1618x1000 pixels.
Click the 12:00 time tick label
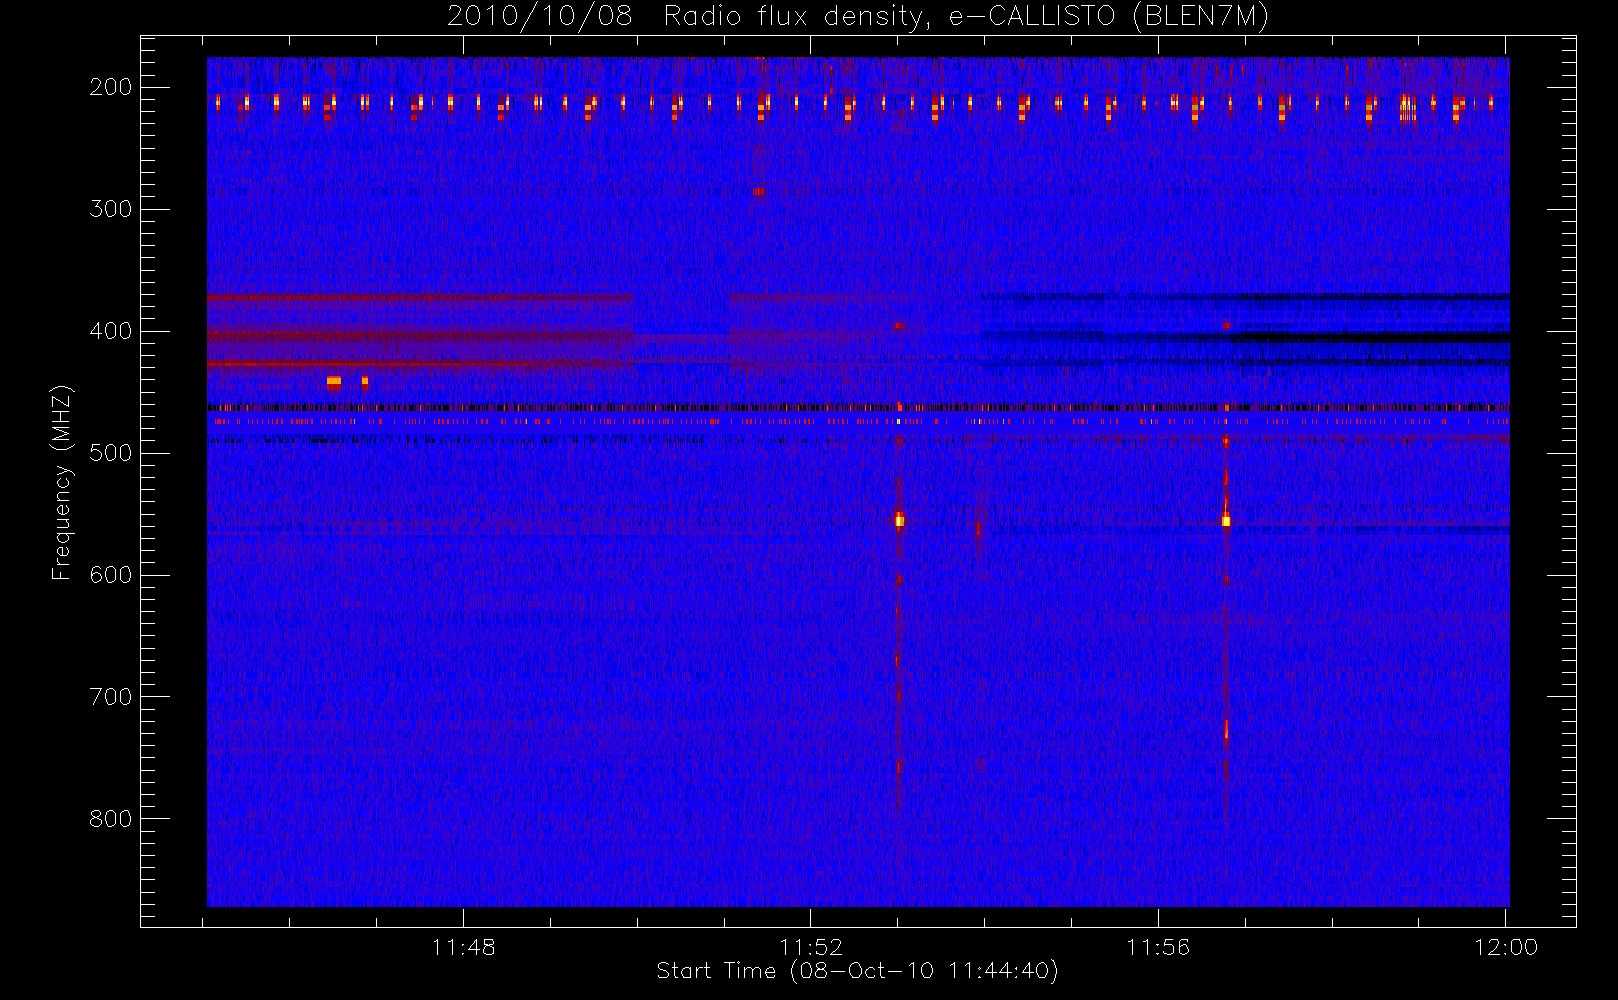click(x=1506, y=947)
